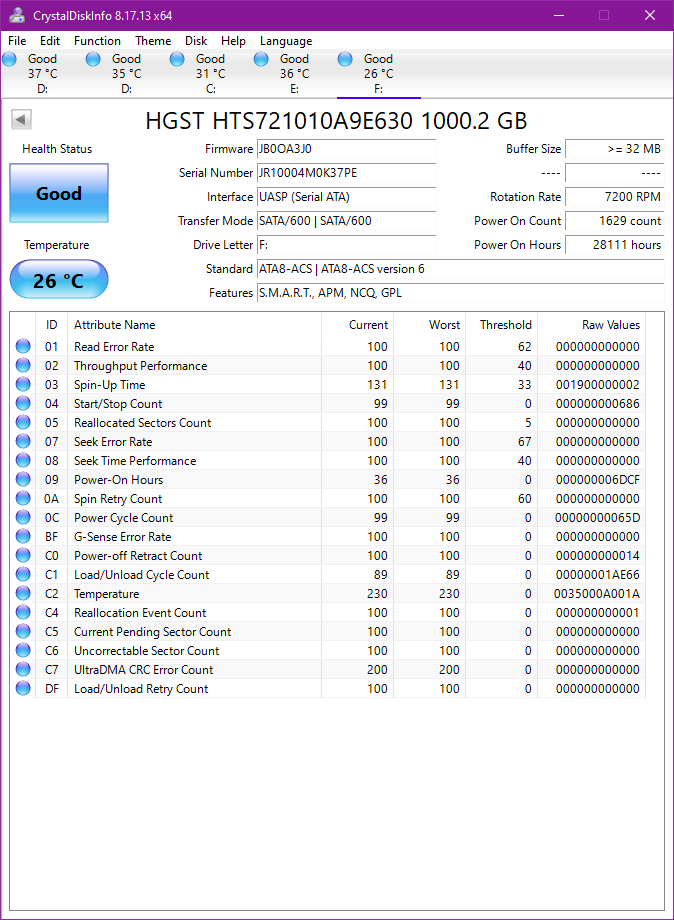Click the Rotation Rate 7200 RPM value
The image size is (674, 920).
[x=614, y=197]
